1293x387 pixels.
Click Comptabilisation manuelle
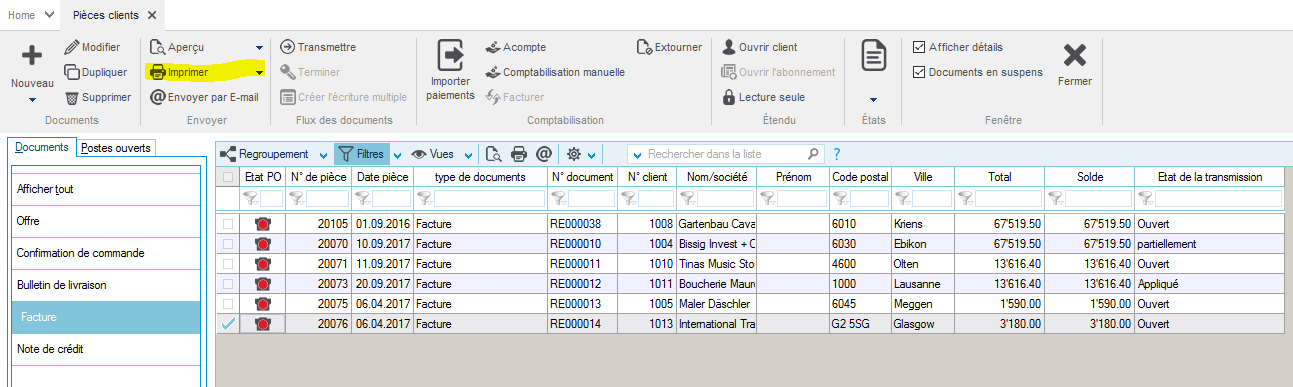[x=555, y=72]
